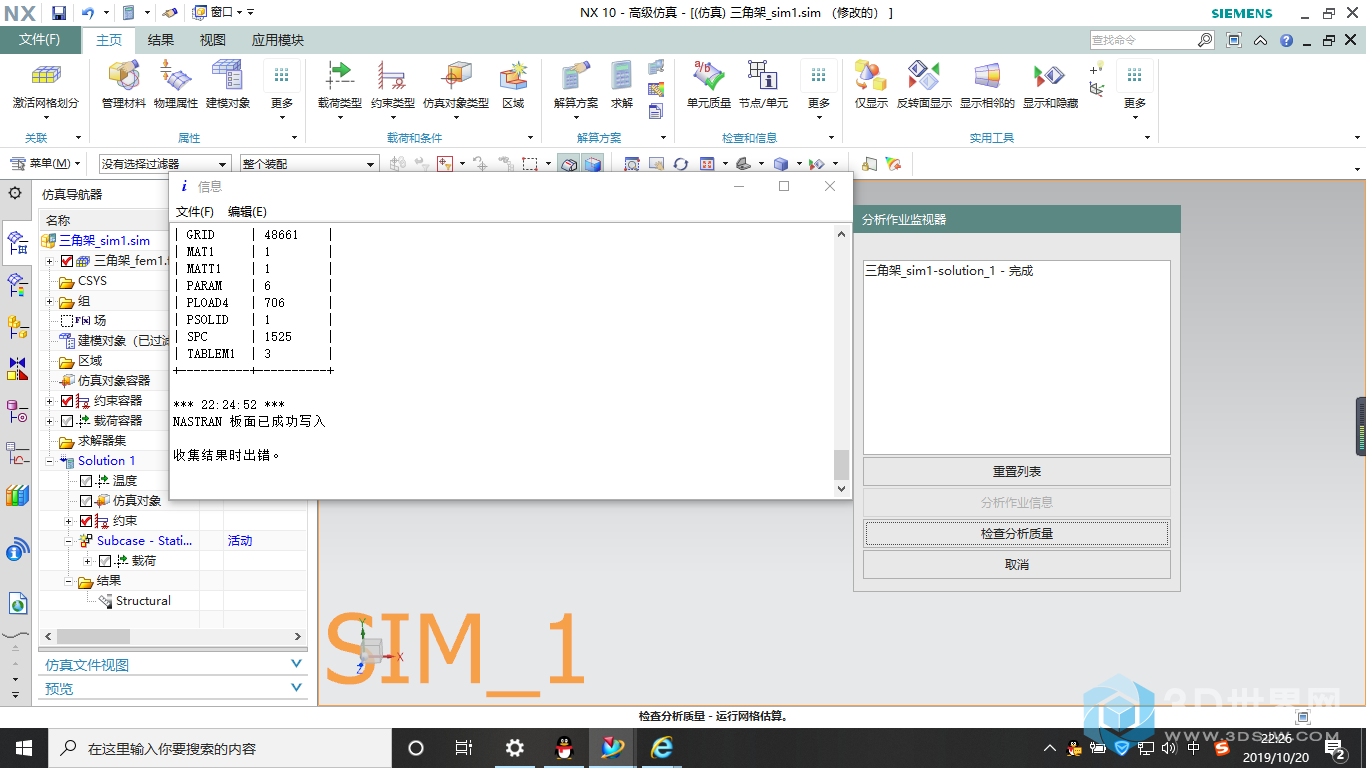Click 信息 window vertical scrollbar thumb
The image size is (1366, 768).
[842, 465]
